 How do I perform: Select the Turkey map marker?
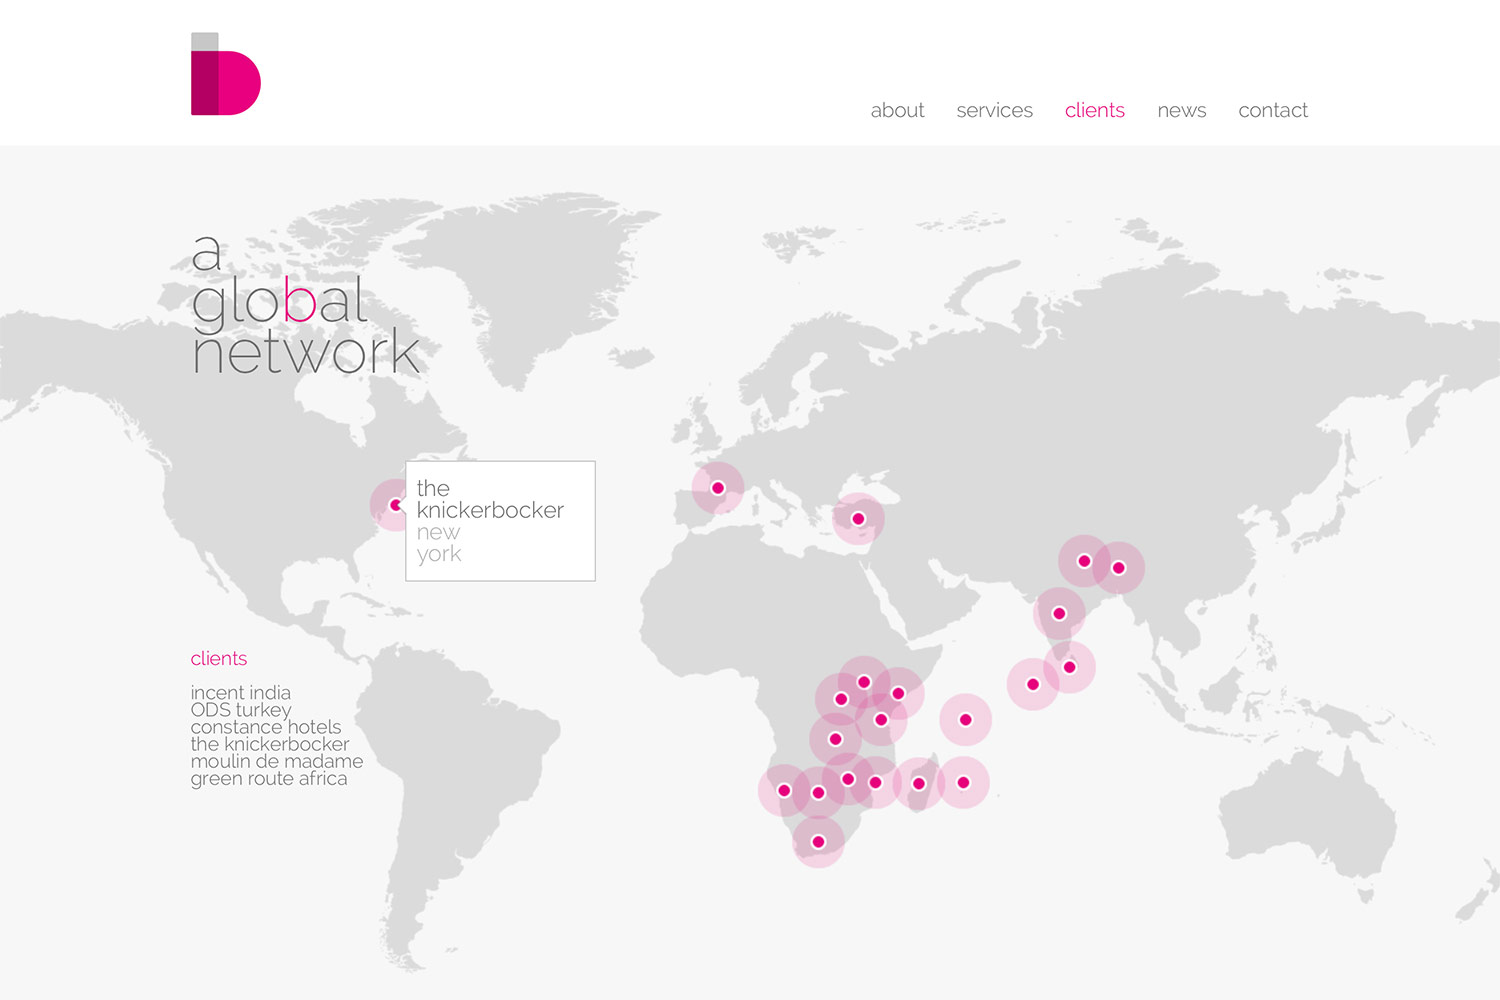[x=858, y=519]
